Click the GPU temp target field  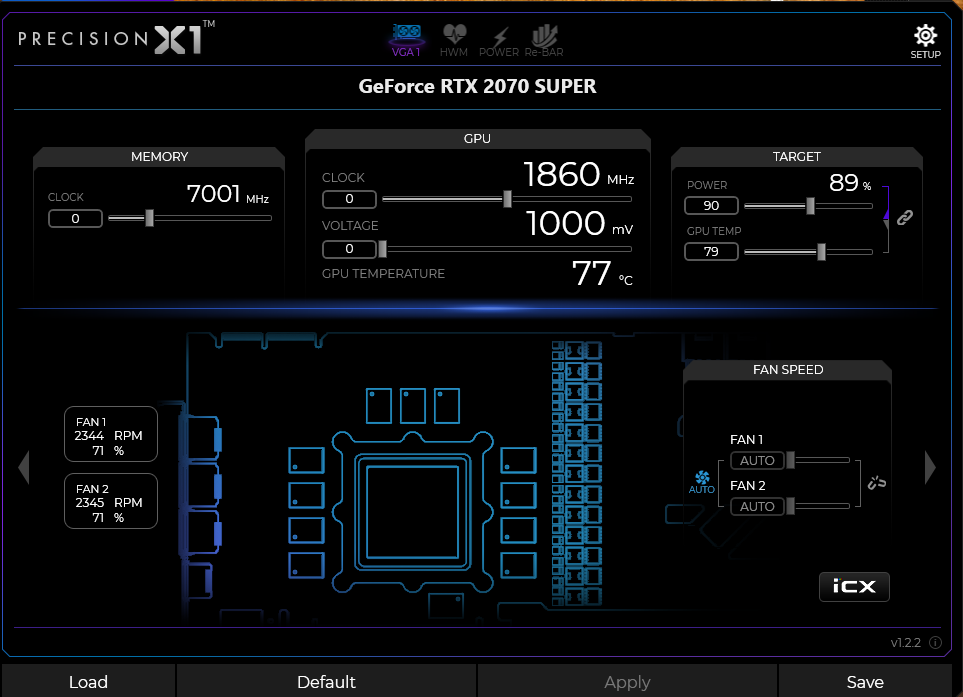[711, 252]
